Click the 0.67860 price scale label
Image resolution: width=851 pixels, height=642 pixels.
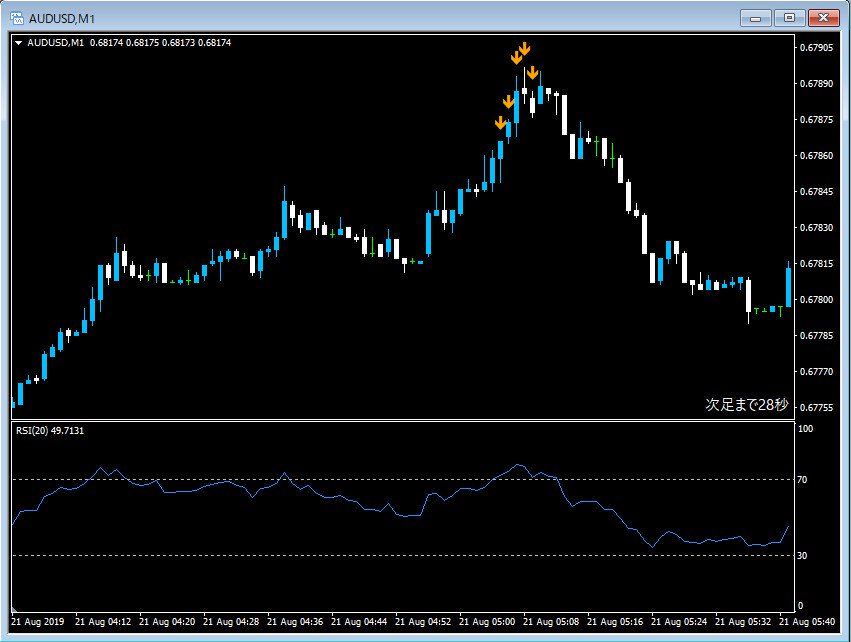point(816,156)
